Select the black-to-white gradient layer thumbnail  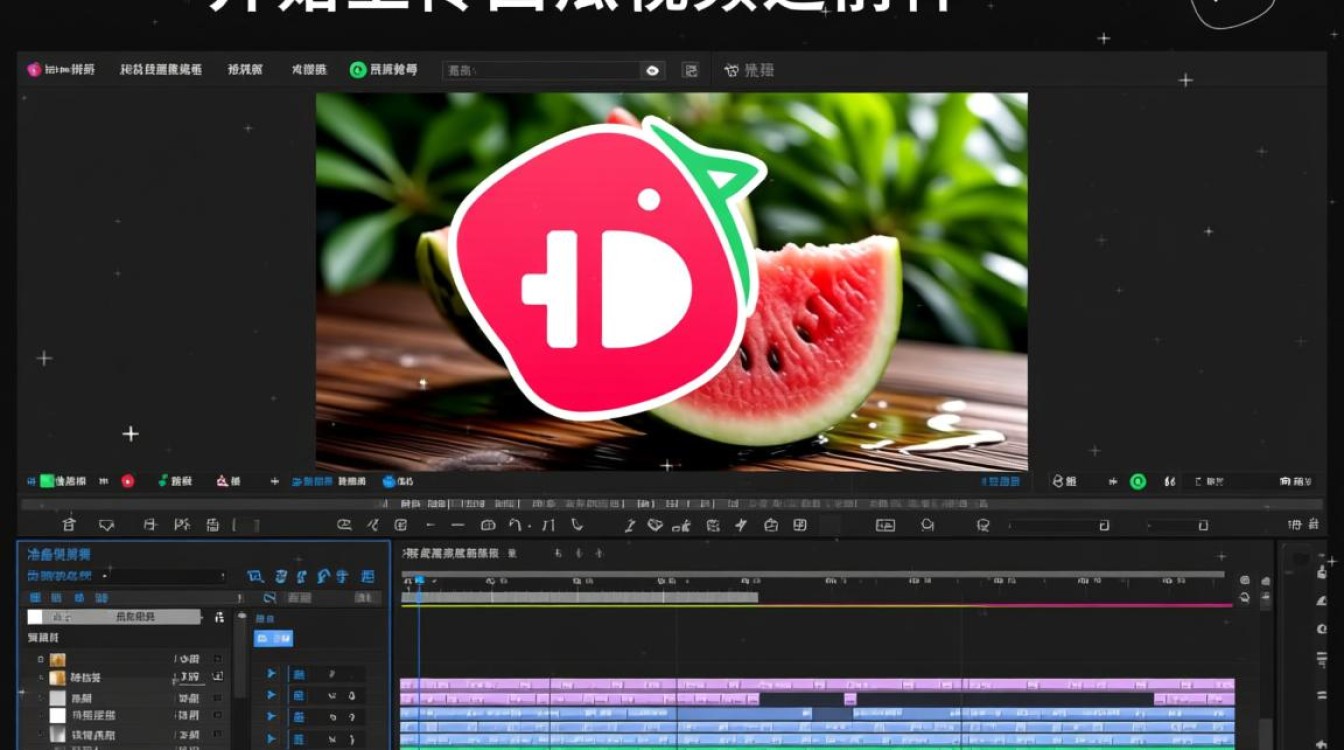tap(57, 736)
